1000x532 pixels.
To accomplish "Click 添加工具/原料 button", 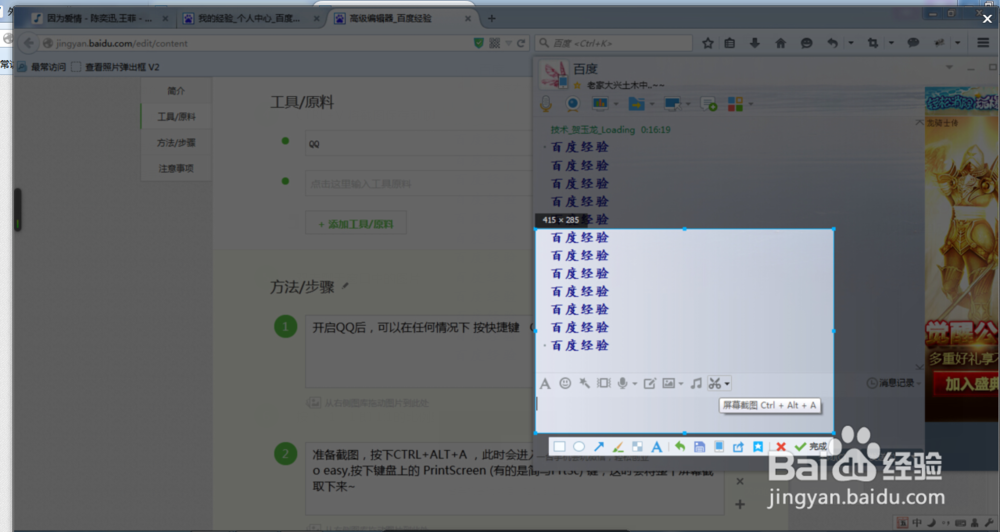I will tap(356, 224).
